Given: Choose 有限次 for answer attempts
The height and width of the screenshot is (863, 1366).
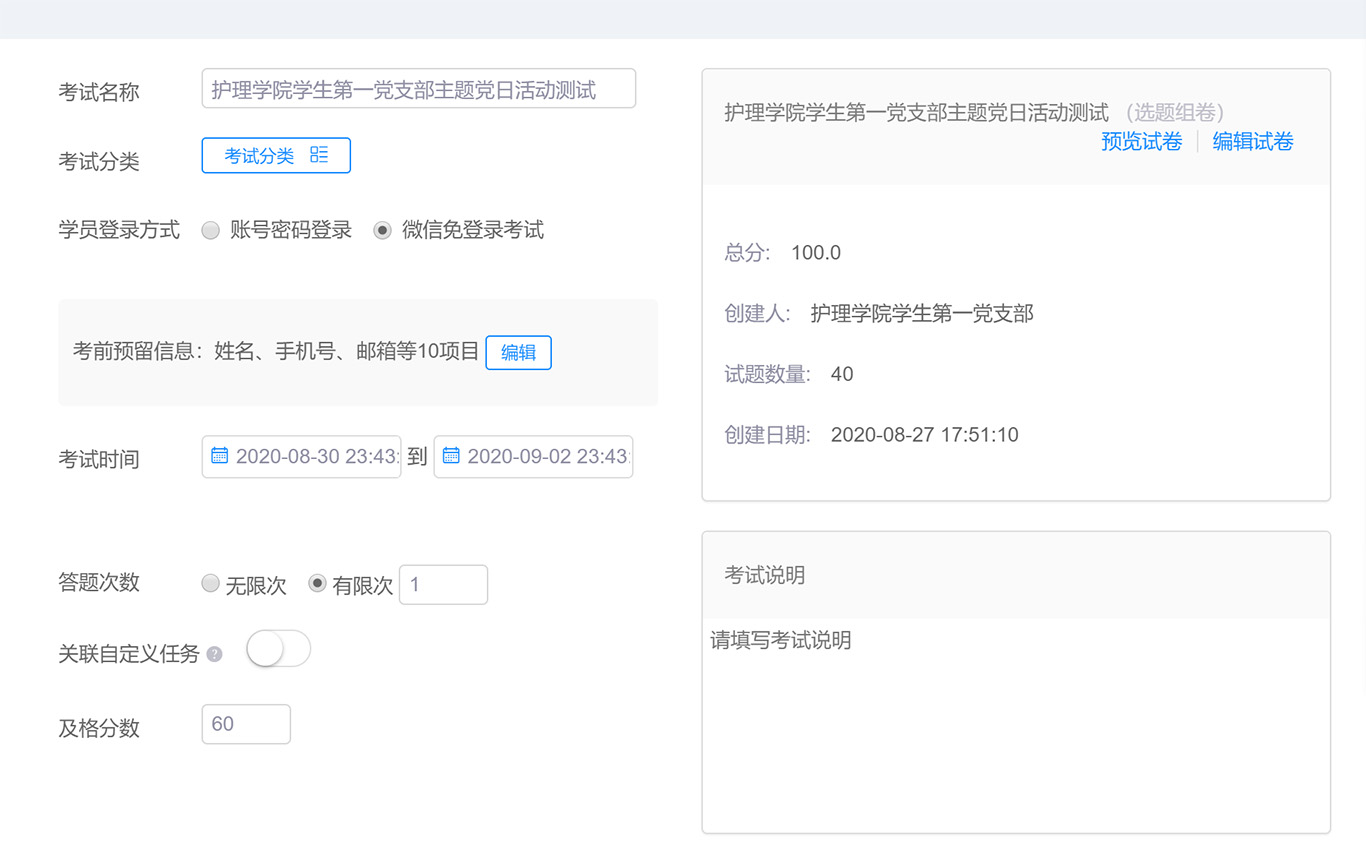Looking at the screenshot, I should click(x=317, y=584).
